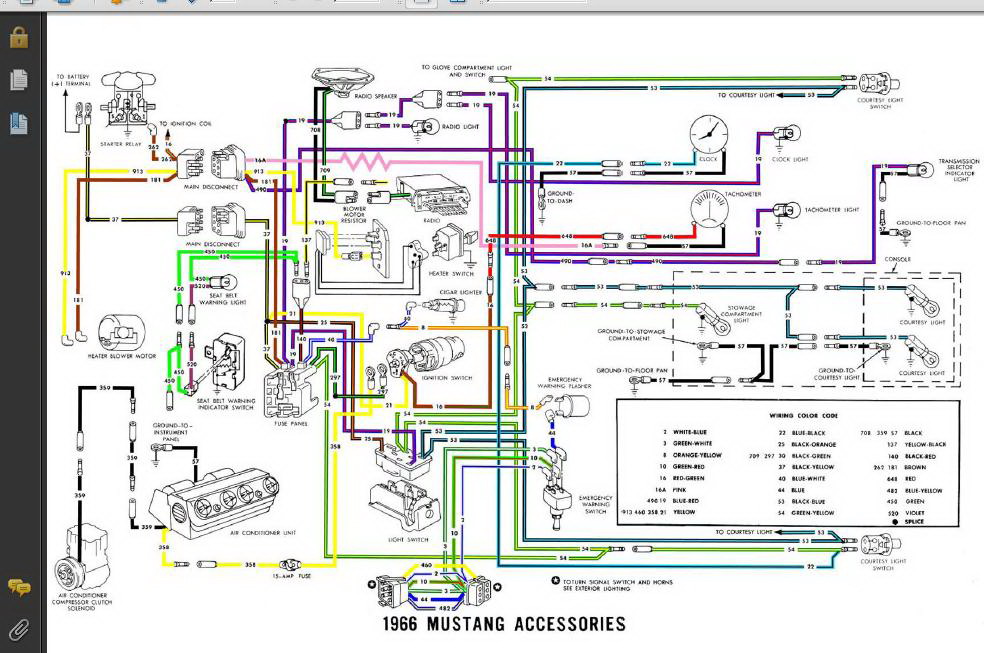Select 'TO BATTERY (+) TERMINAL' label
The height and width of the screenshot is (653, 984).
pyautogui.click(x=73, y=80)
